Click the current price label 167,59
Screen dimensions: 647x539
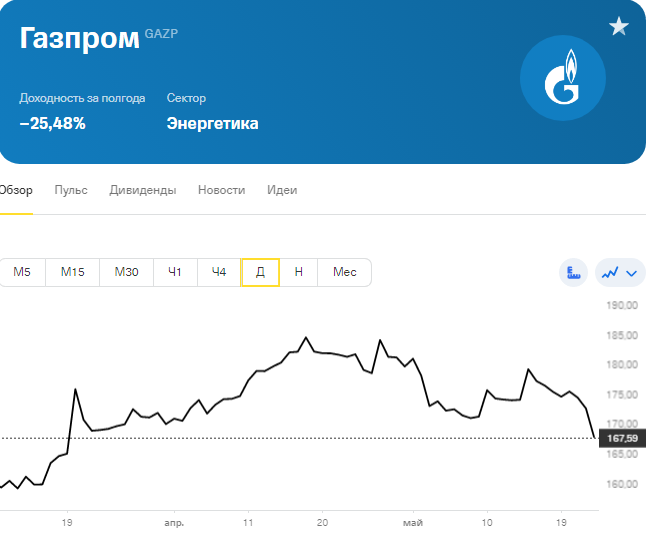click(622, 438)
